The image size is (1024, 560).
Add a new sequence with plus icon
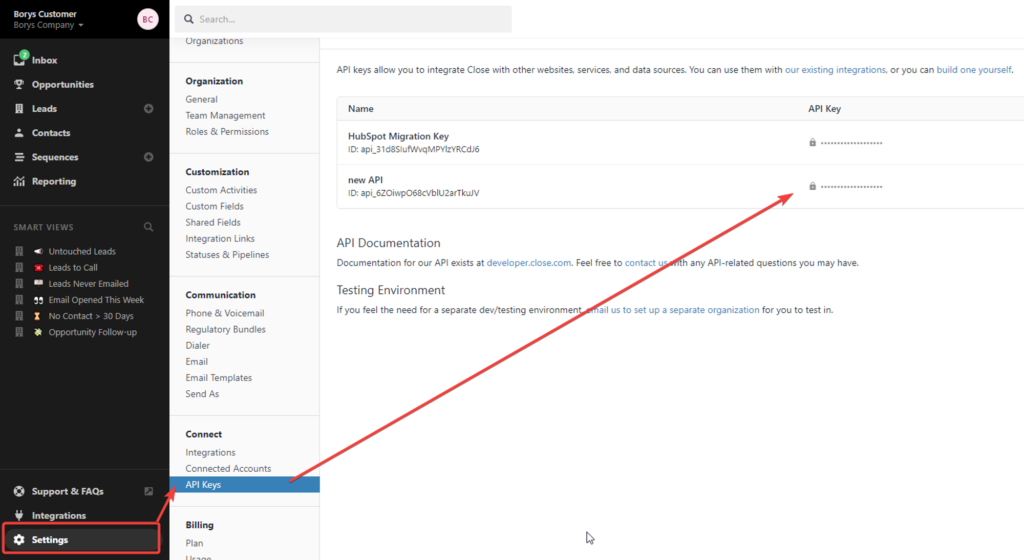pyautogui.click(x=148, y=157)
